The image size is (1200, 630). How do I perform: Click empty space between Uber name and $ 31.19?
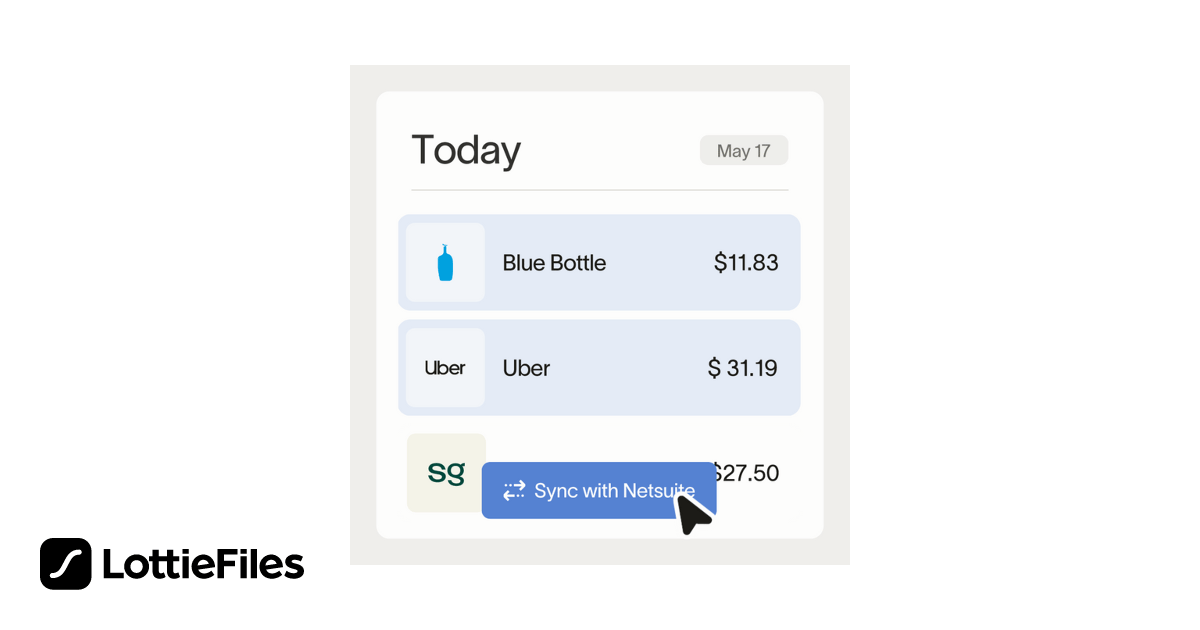pos(630,368)
